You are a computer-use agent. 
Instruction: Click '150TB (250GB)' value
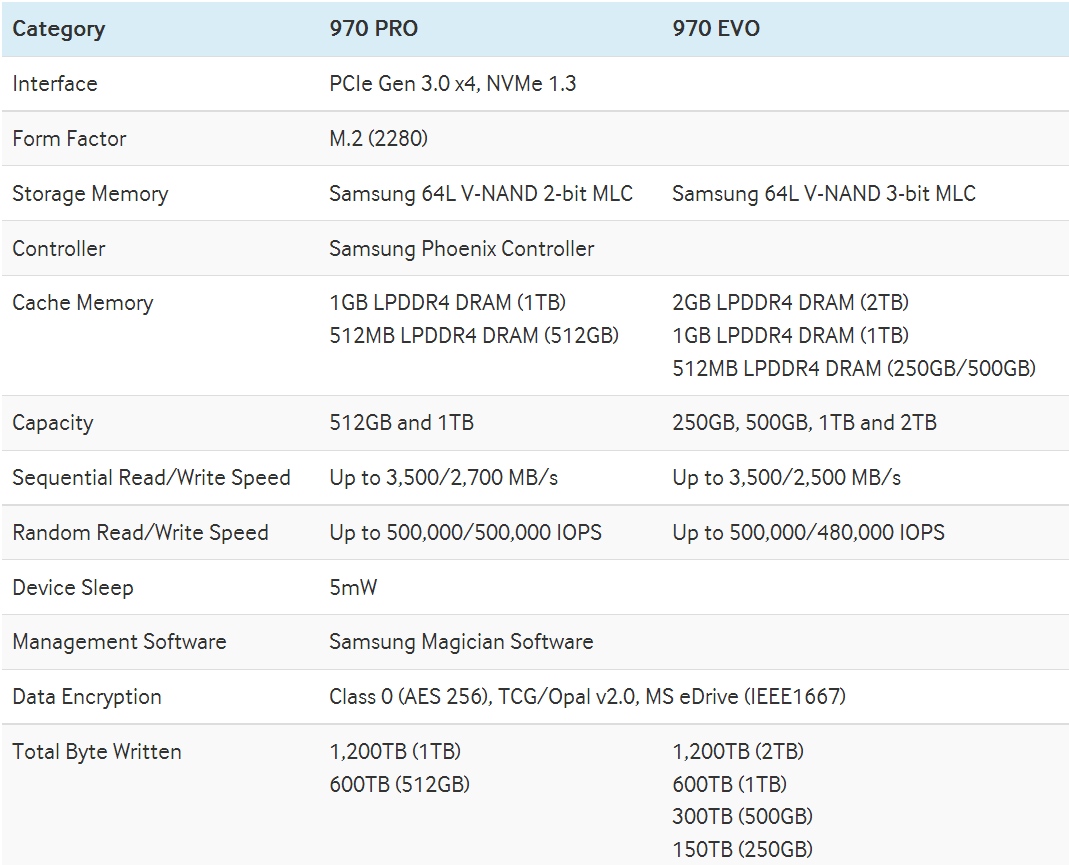coord(742,849)
